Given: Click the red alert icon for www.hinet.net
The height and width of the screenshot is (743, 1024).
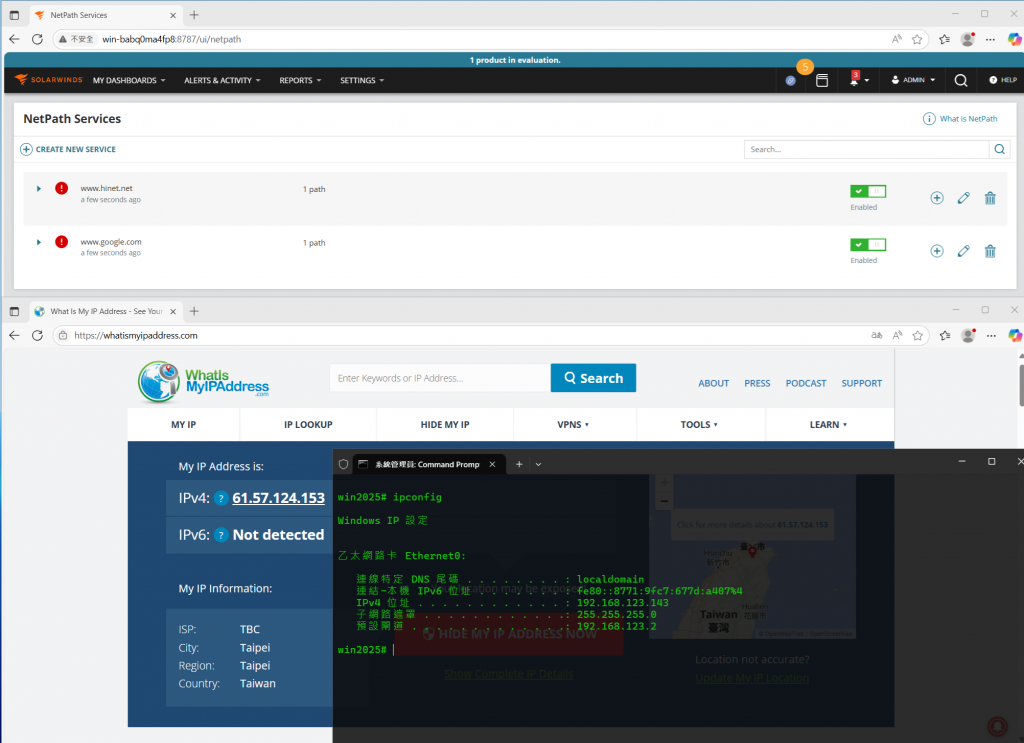Looking at the screenshot, I should (61, 189).
